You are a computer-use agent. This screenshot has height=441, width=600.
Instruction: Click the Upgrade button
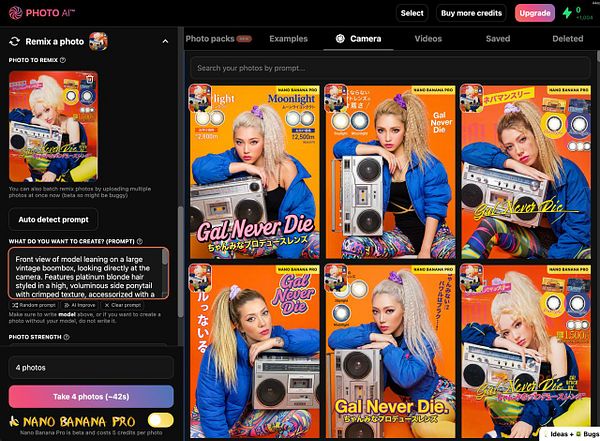click(x=535, y=13)
